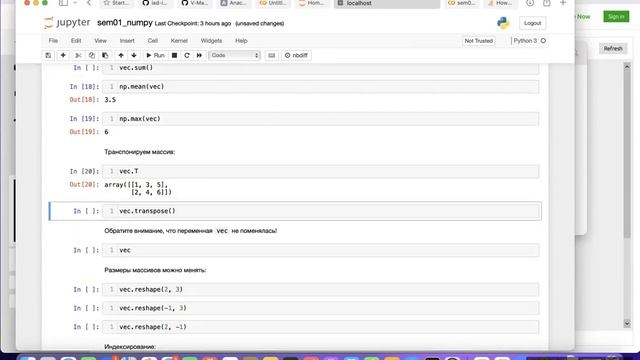Click the vec.sum() code cell
This screenshot has height=360, width=640.
pos(321,68)
